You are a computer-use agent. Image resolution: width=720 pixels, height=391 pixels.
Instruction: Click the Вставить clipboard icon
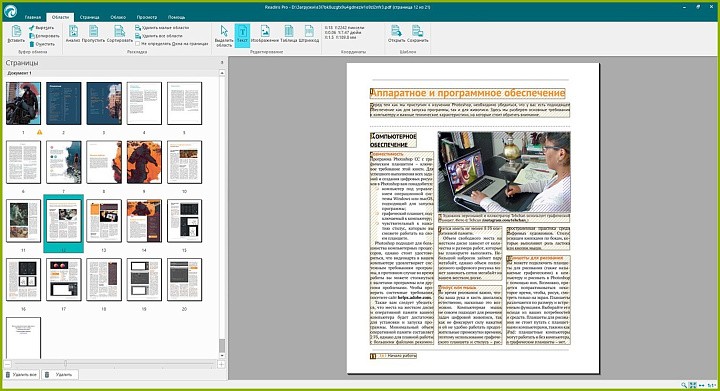pyautogui.click(x=16, y=34)
